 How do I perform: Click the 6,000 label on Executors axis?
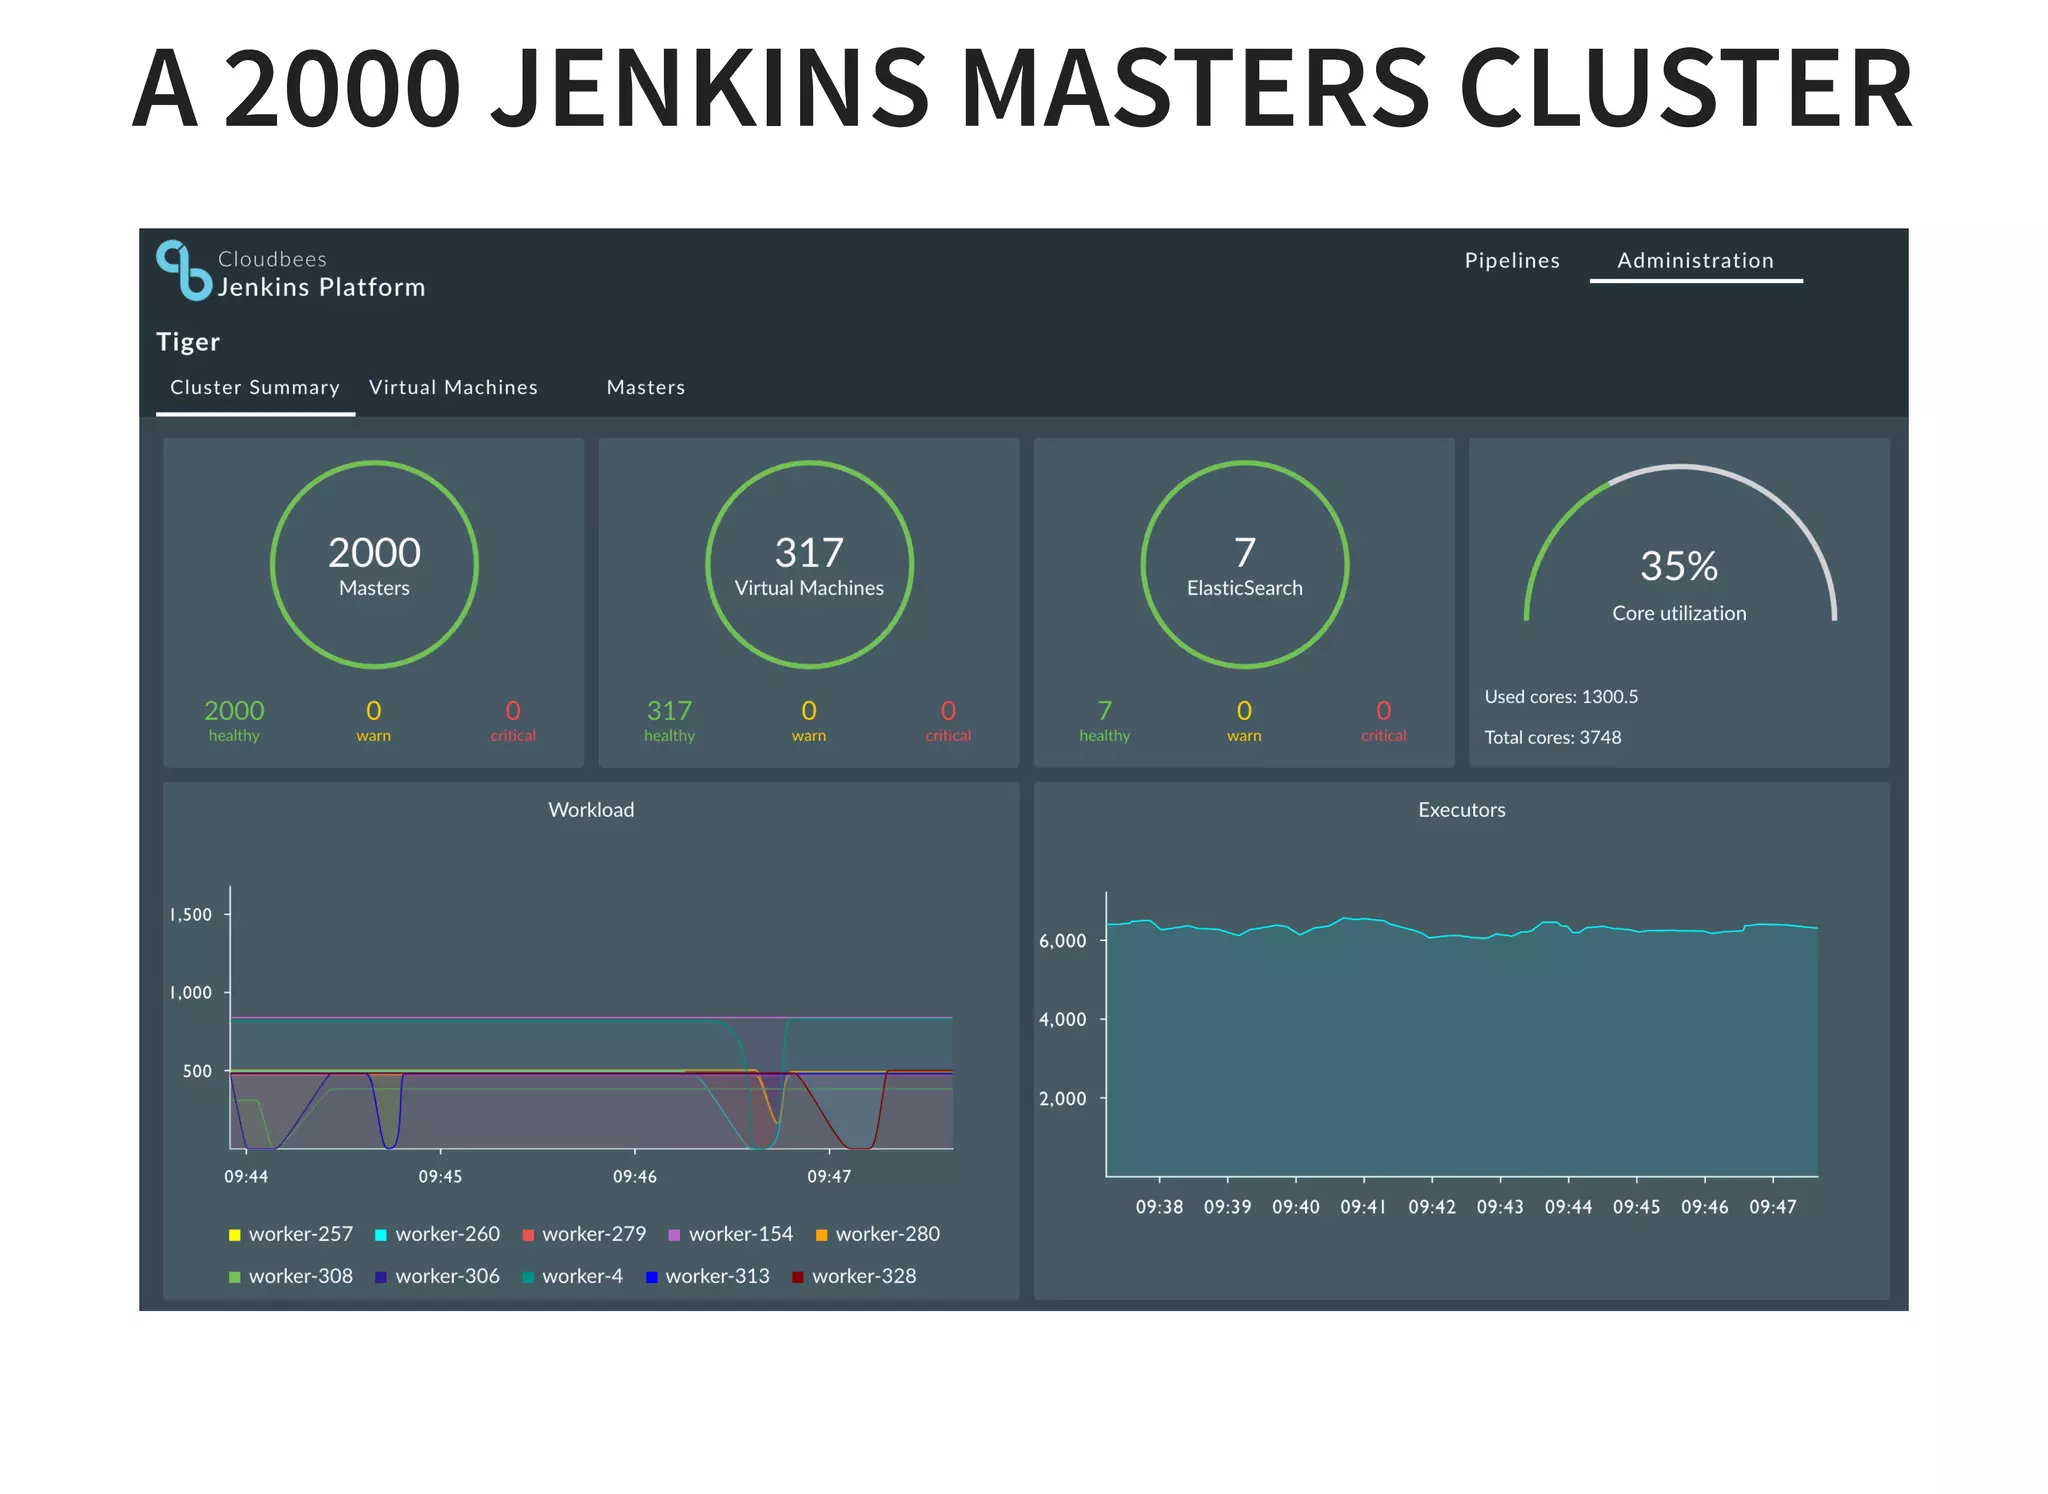click(1063, 941)
